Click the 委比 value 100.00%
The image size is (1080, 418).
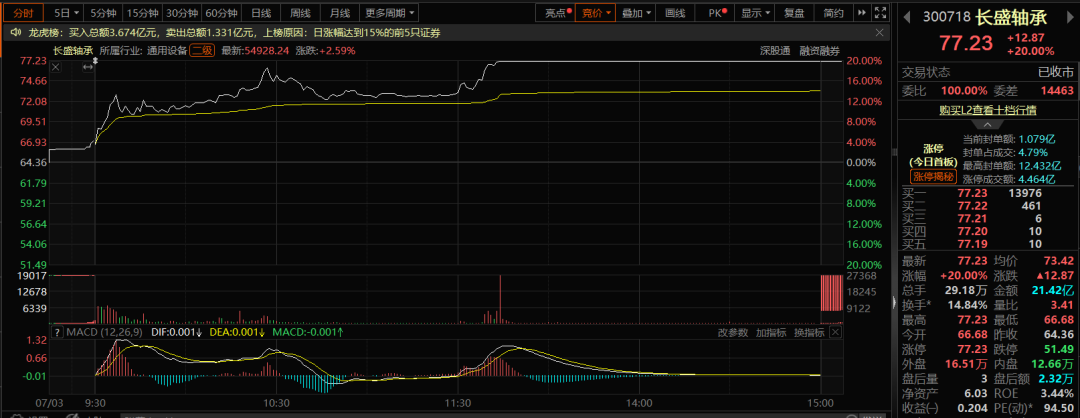pos(965,90)
